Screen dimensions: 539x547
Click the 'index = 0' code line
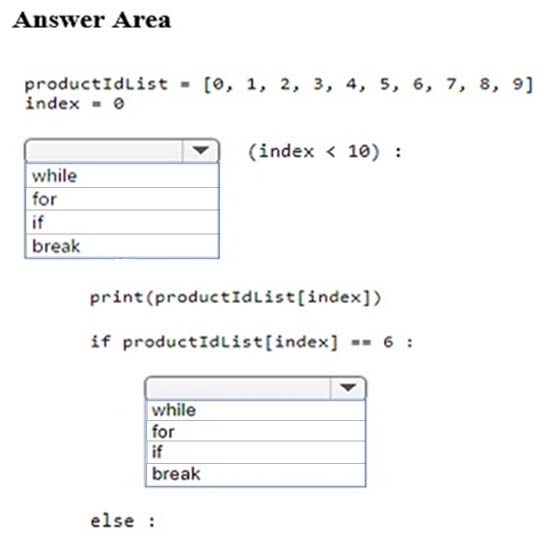tap(75, 104)
